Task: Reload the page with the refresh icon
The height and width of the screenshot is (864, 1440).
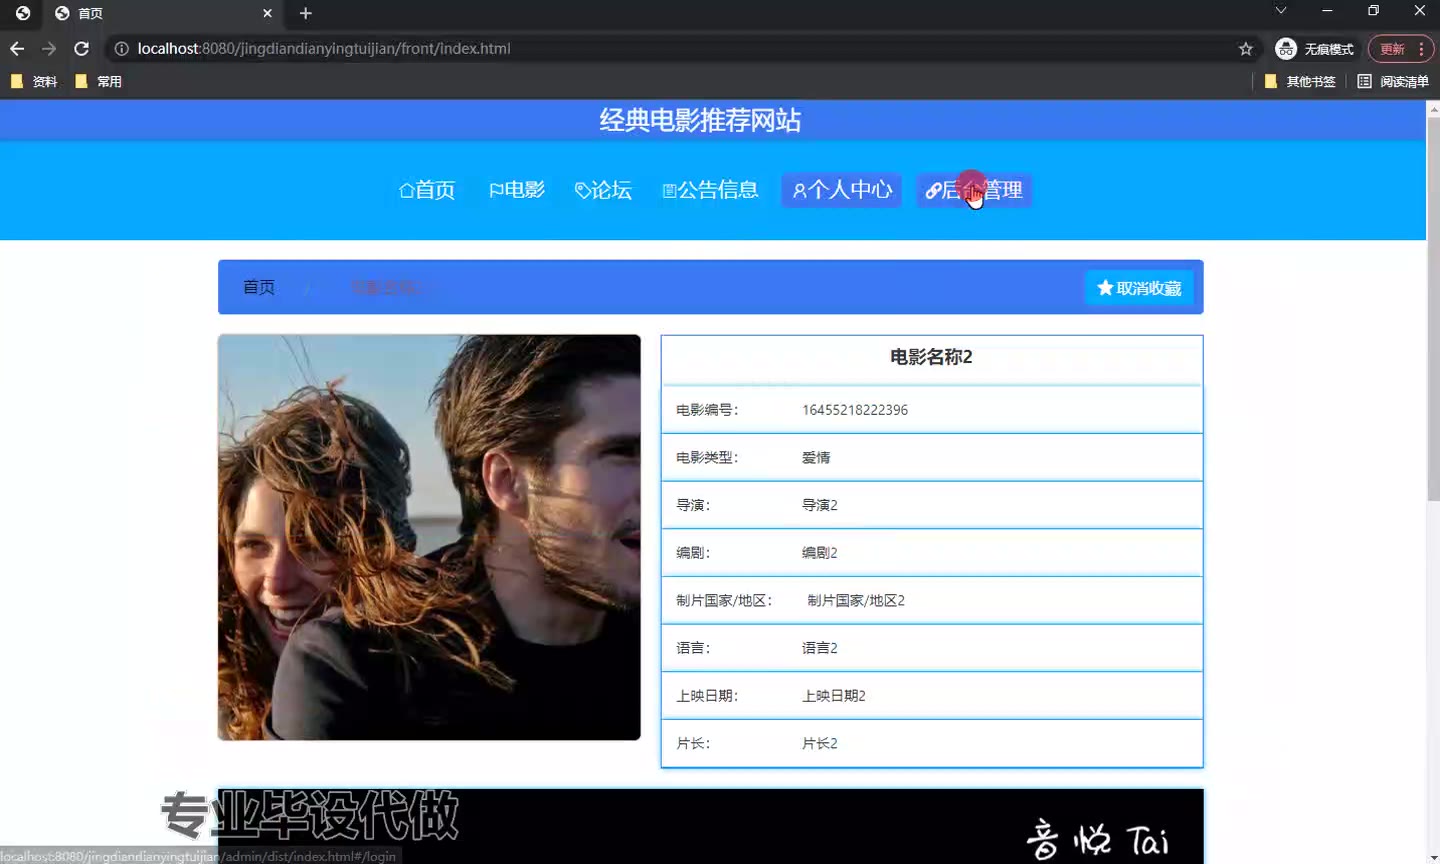Action: tap(82, 48)
